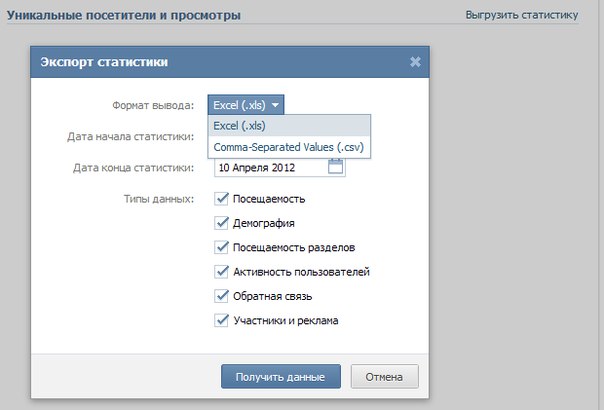Open the Выгрузить статистику link
The height and width of the screenshot is (410, 604).
click(x=522, y=15)
